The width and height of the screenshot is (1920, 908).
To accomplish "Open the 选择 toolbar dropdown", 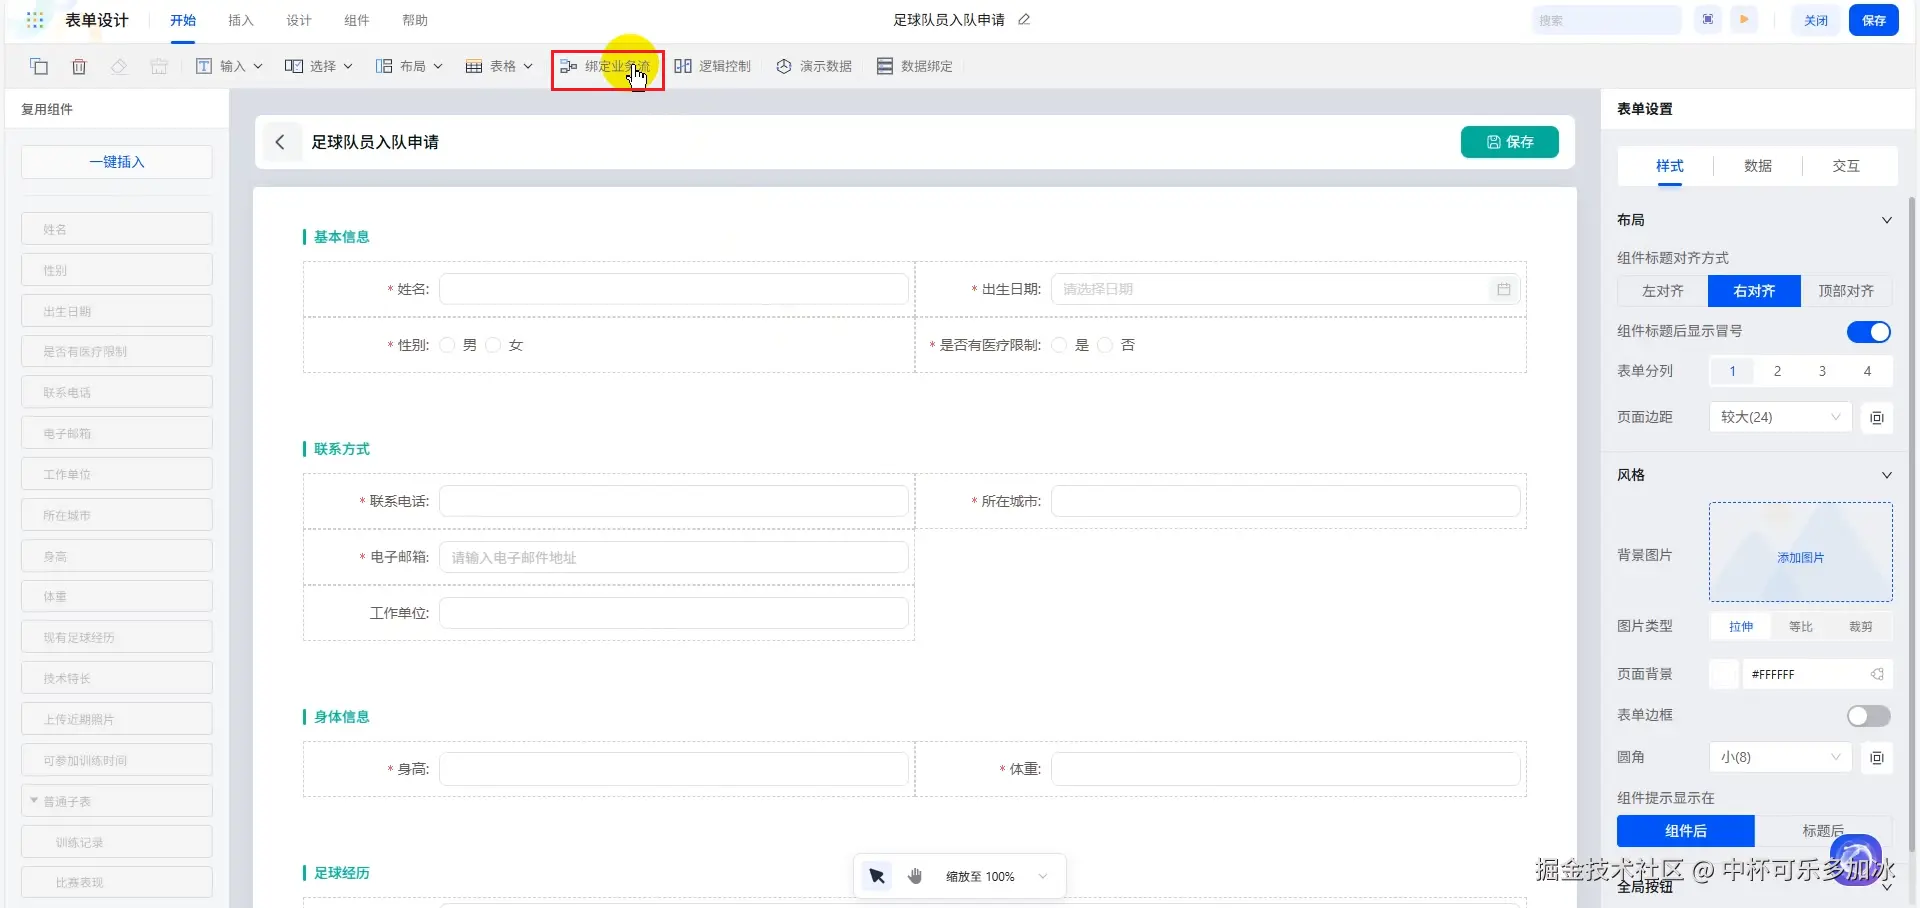I will pos(319,66).
